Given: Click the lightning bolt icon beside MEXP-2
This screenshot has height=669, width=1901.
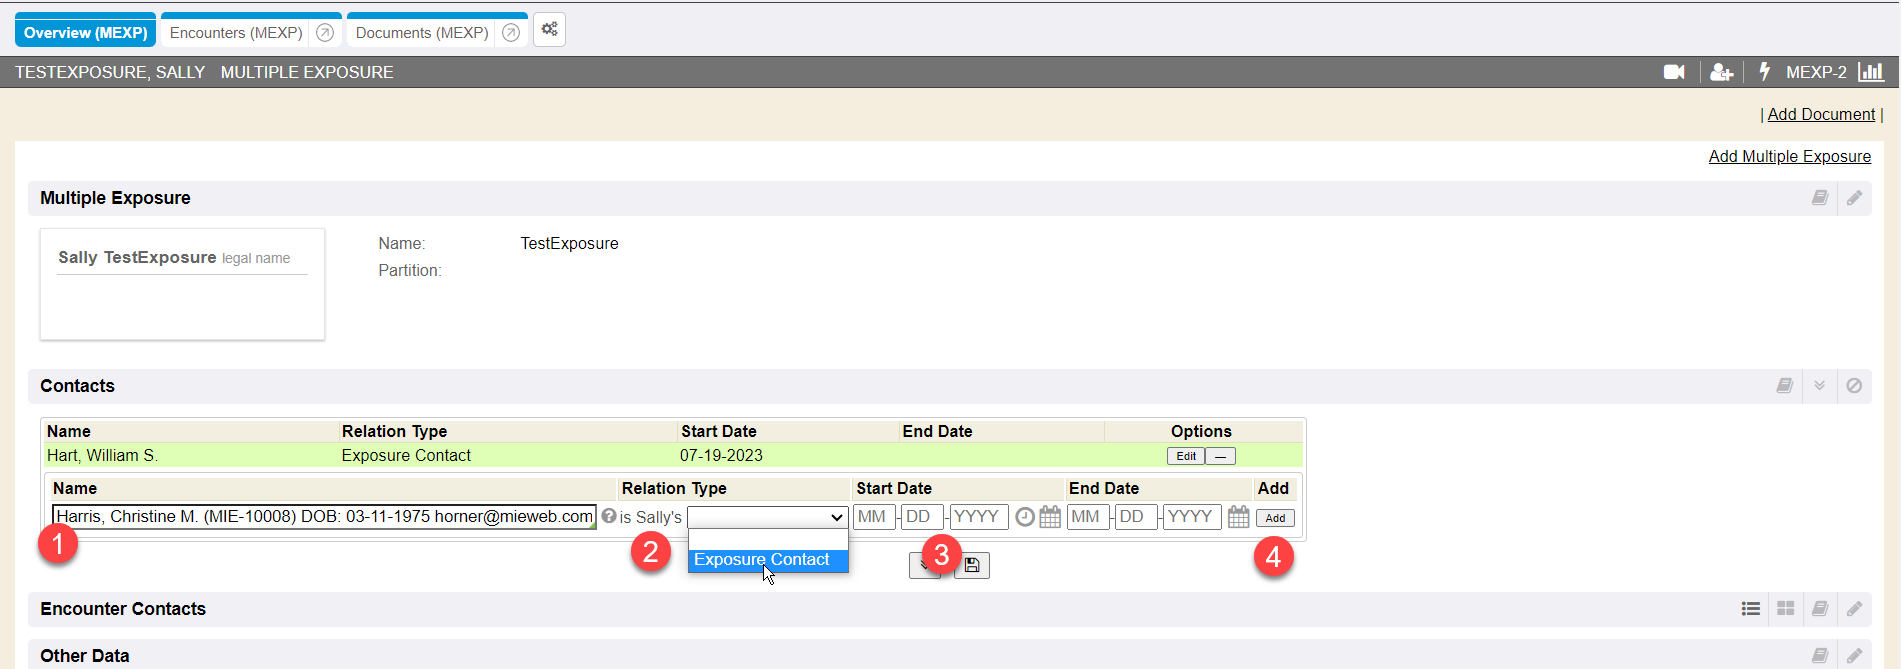Looking at the screenshot, I should click(1764, 72).
